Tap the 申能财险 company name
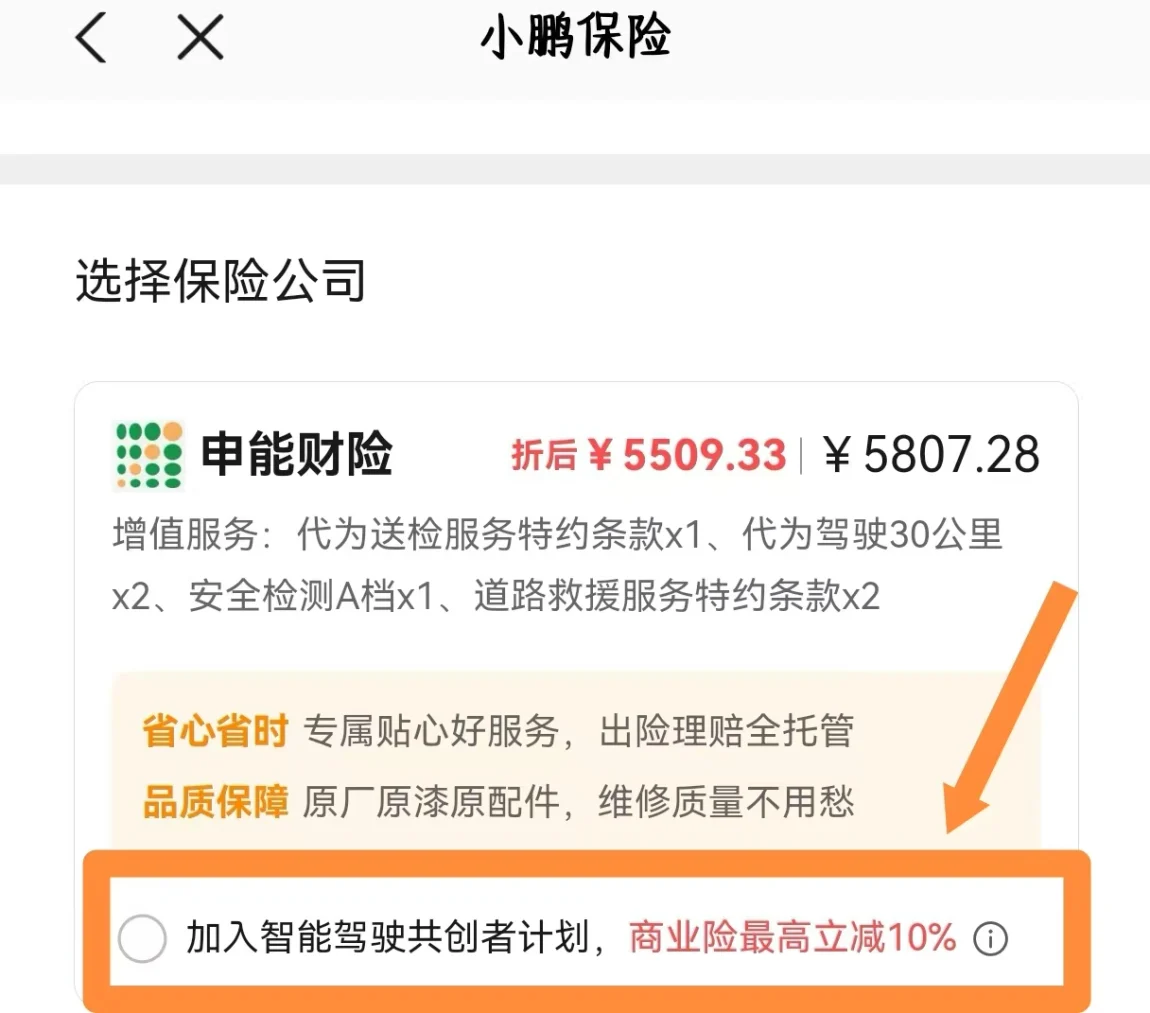 tap(296, 455)
